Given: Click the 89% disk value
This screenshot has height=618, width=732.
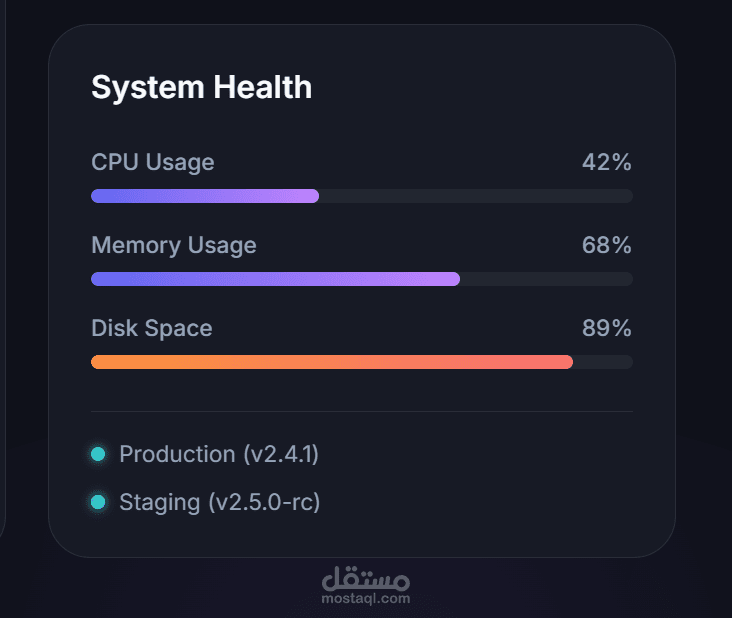Looking at the screenshot, I should (x=607, y=328).
